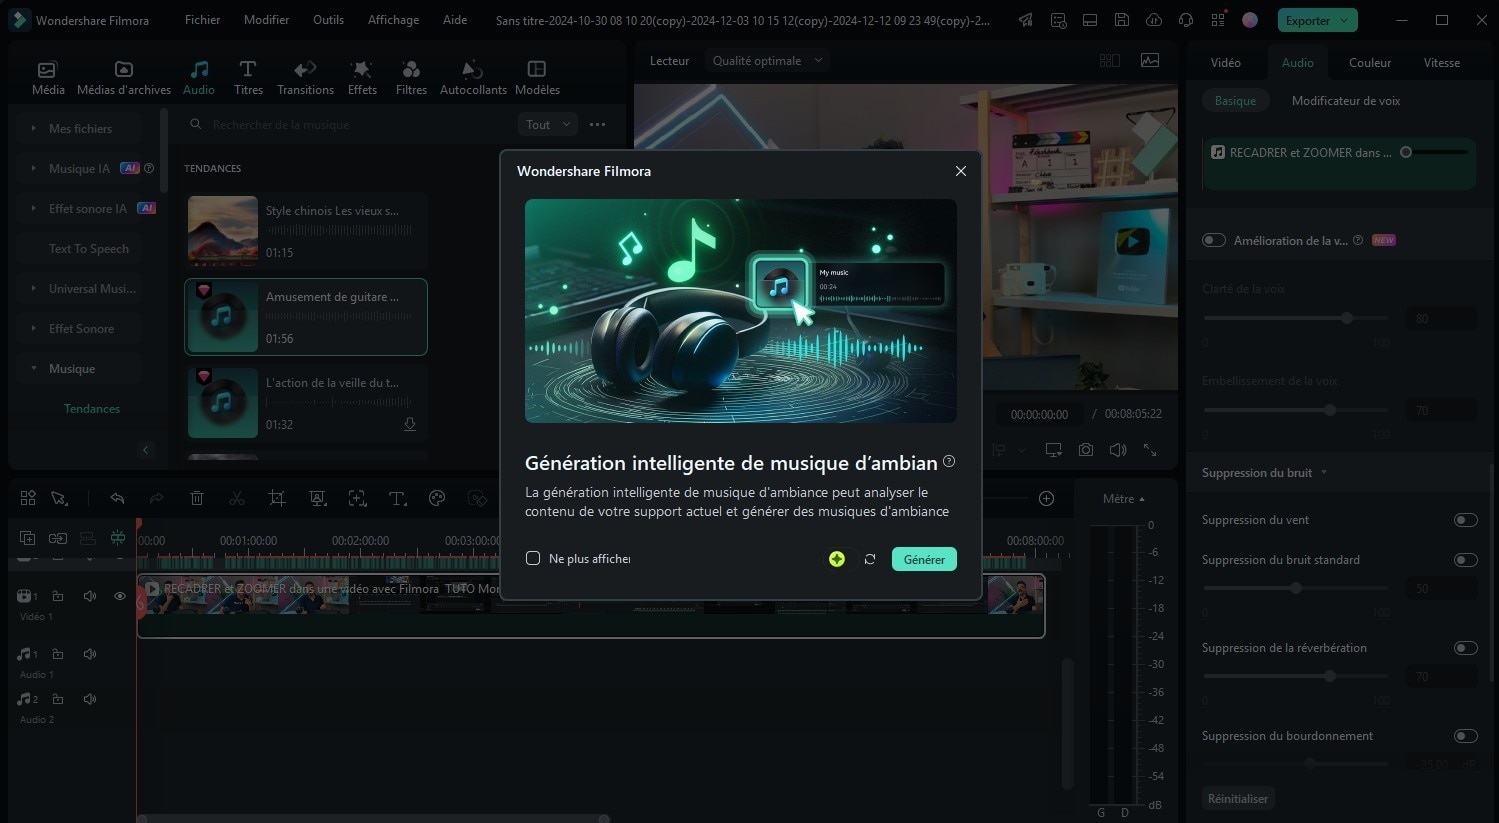Adjust the Suppression du bruit standard slider
Image resolution: width=1499 pixels, height=823 pixels.
(1296, 588)
